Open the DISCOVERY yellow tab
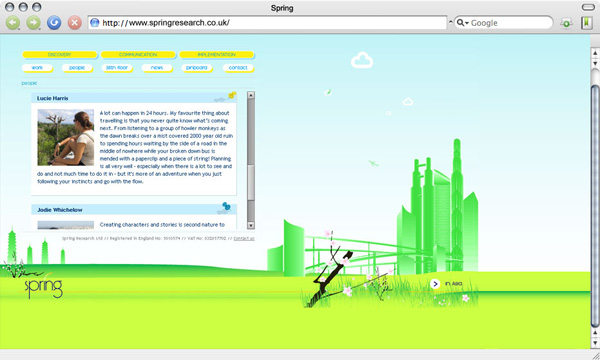Image resolution: width=600 pixels, height=360 pixels. coord(60,55)
